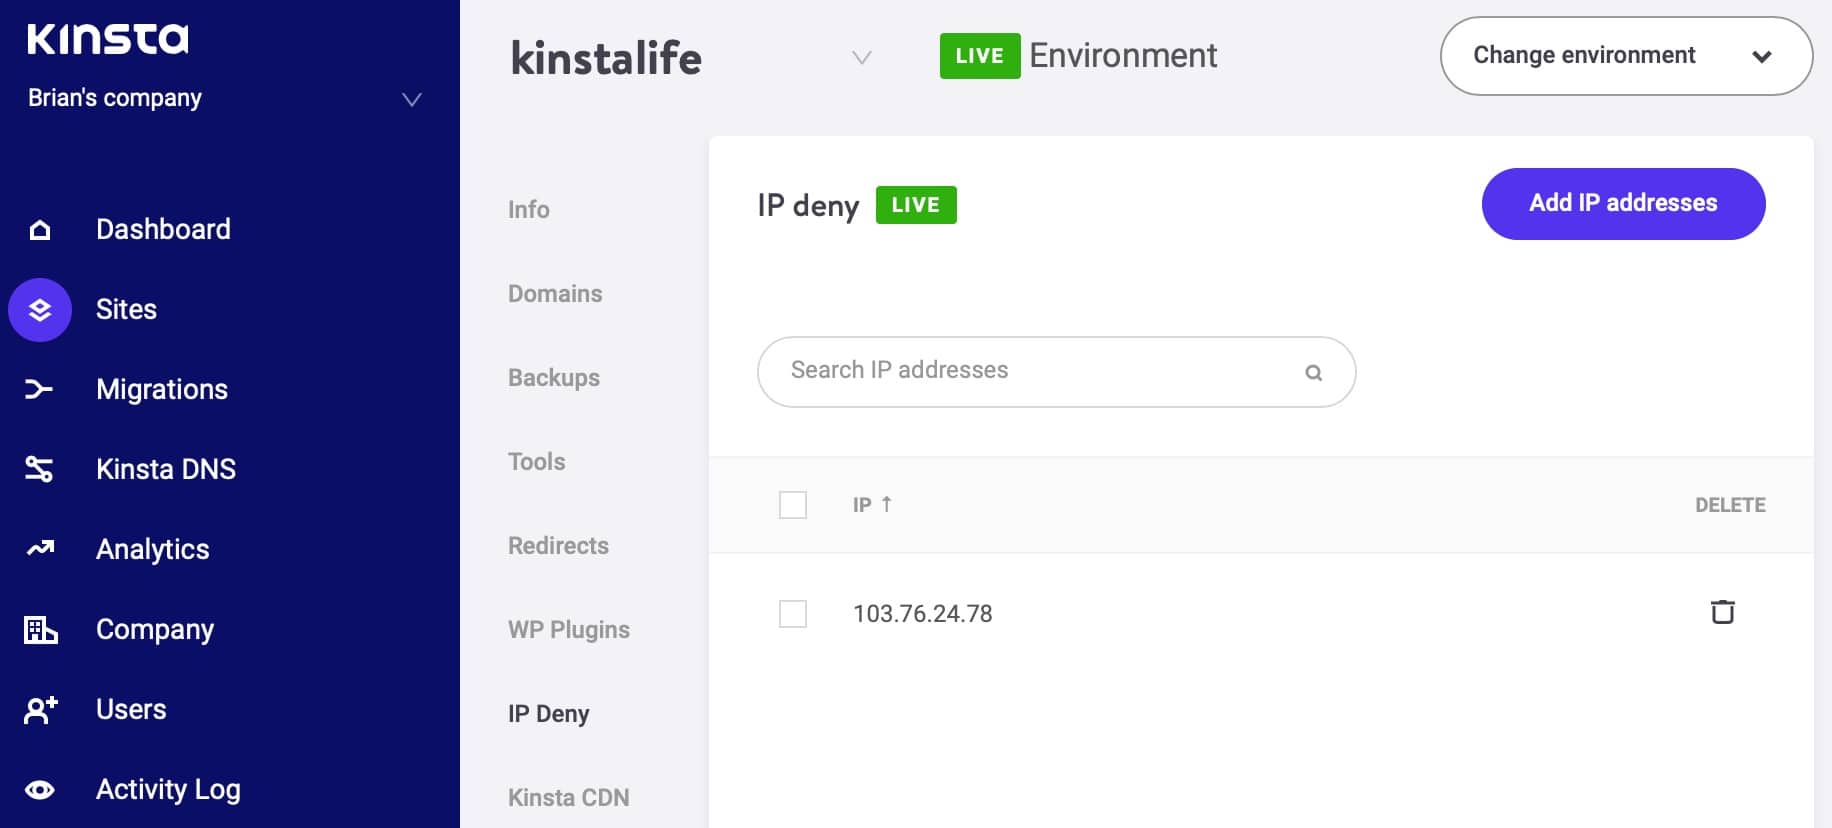Open the kinstalife site selector chevron

click(x=861, y=58)
